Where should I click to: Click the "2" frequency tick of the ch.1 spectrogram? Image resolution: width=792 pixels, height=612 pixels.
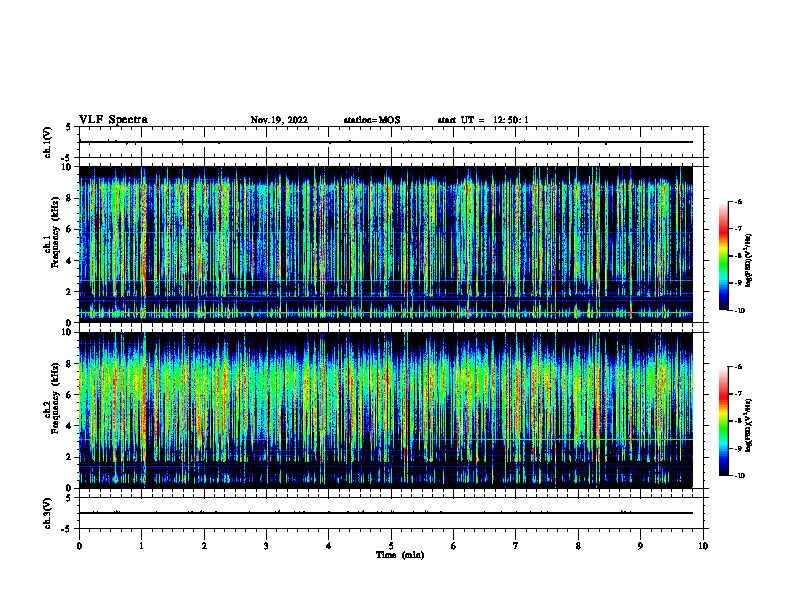click(70, 291)
